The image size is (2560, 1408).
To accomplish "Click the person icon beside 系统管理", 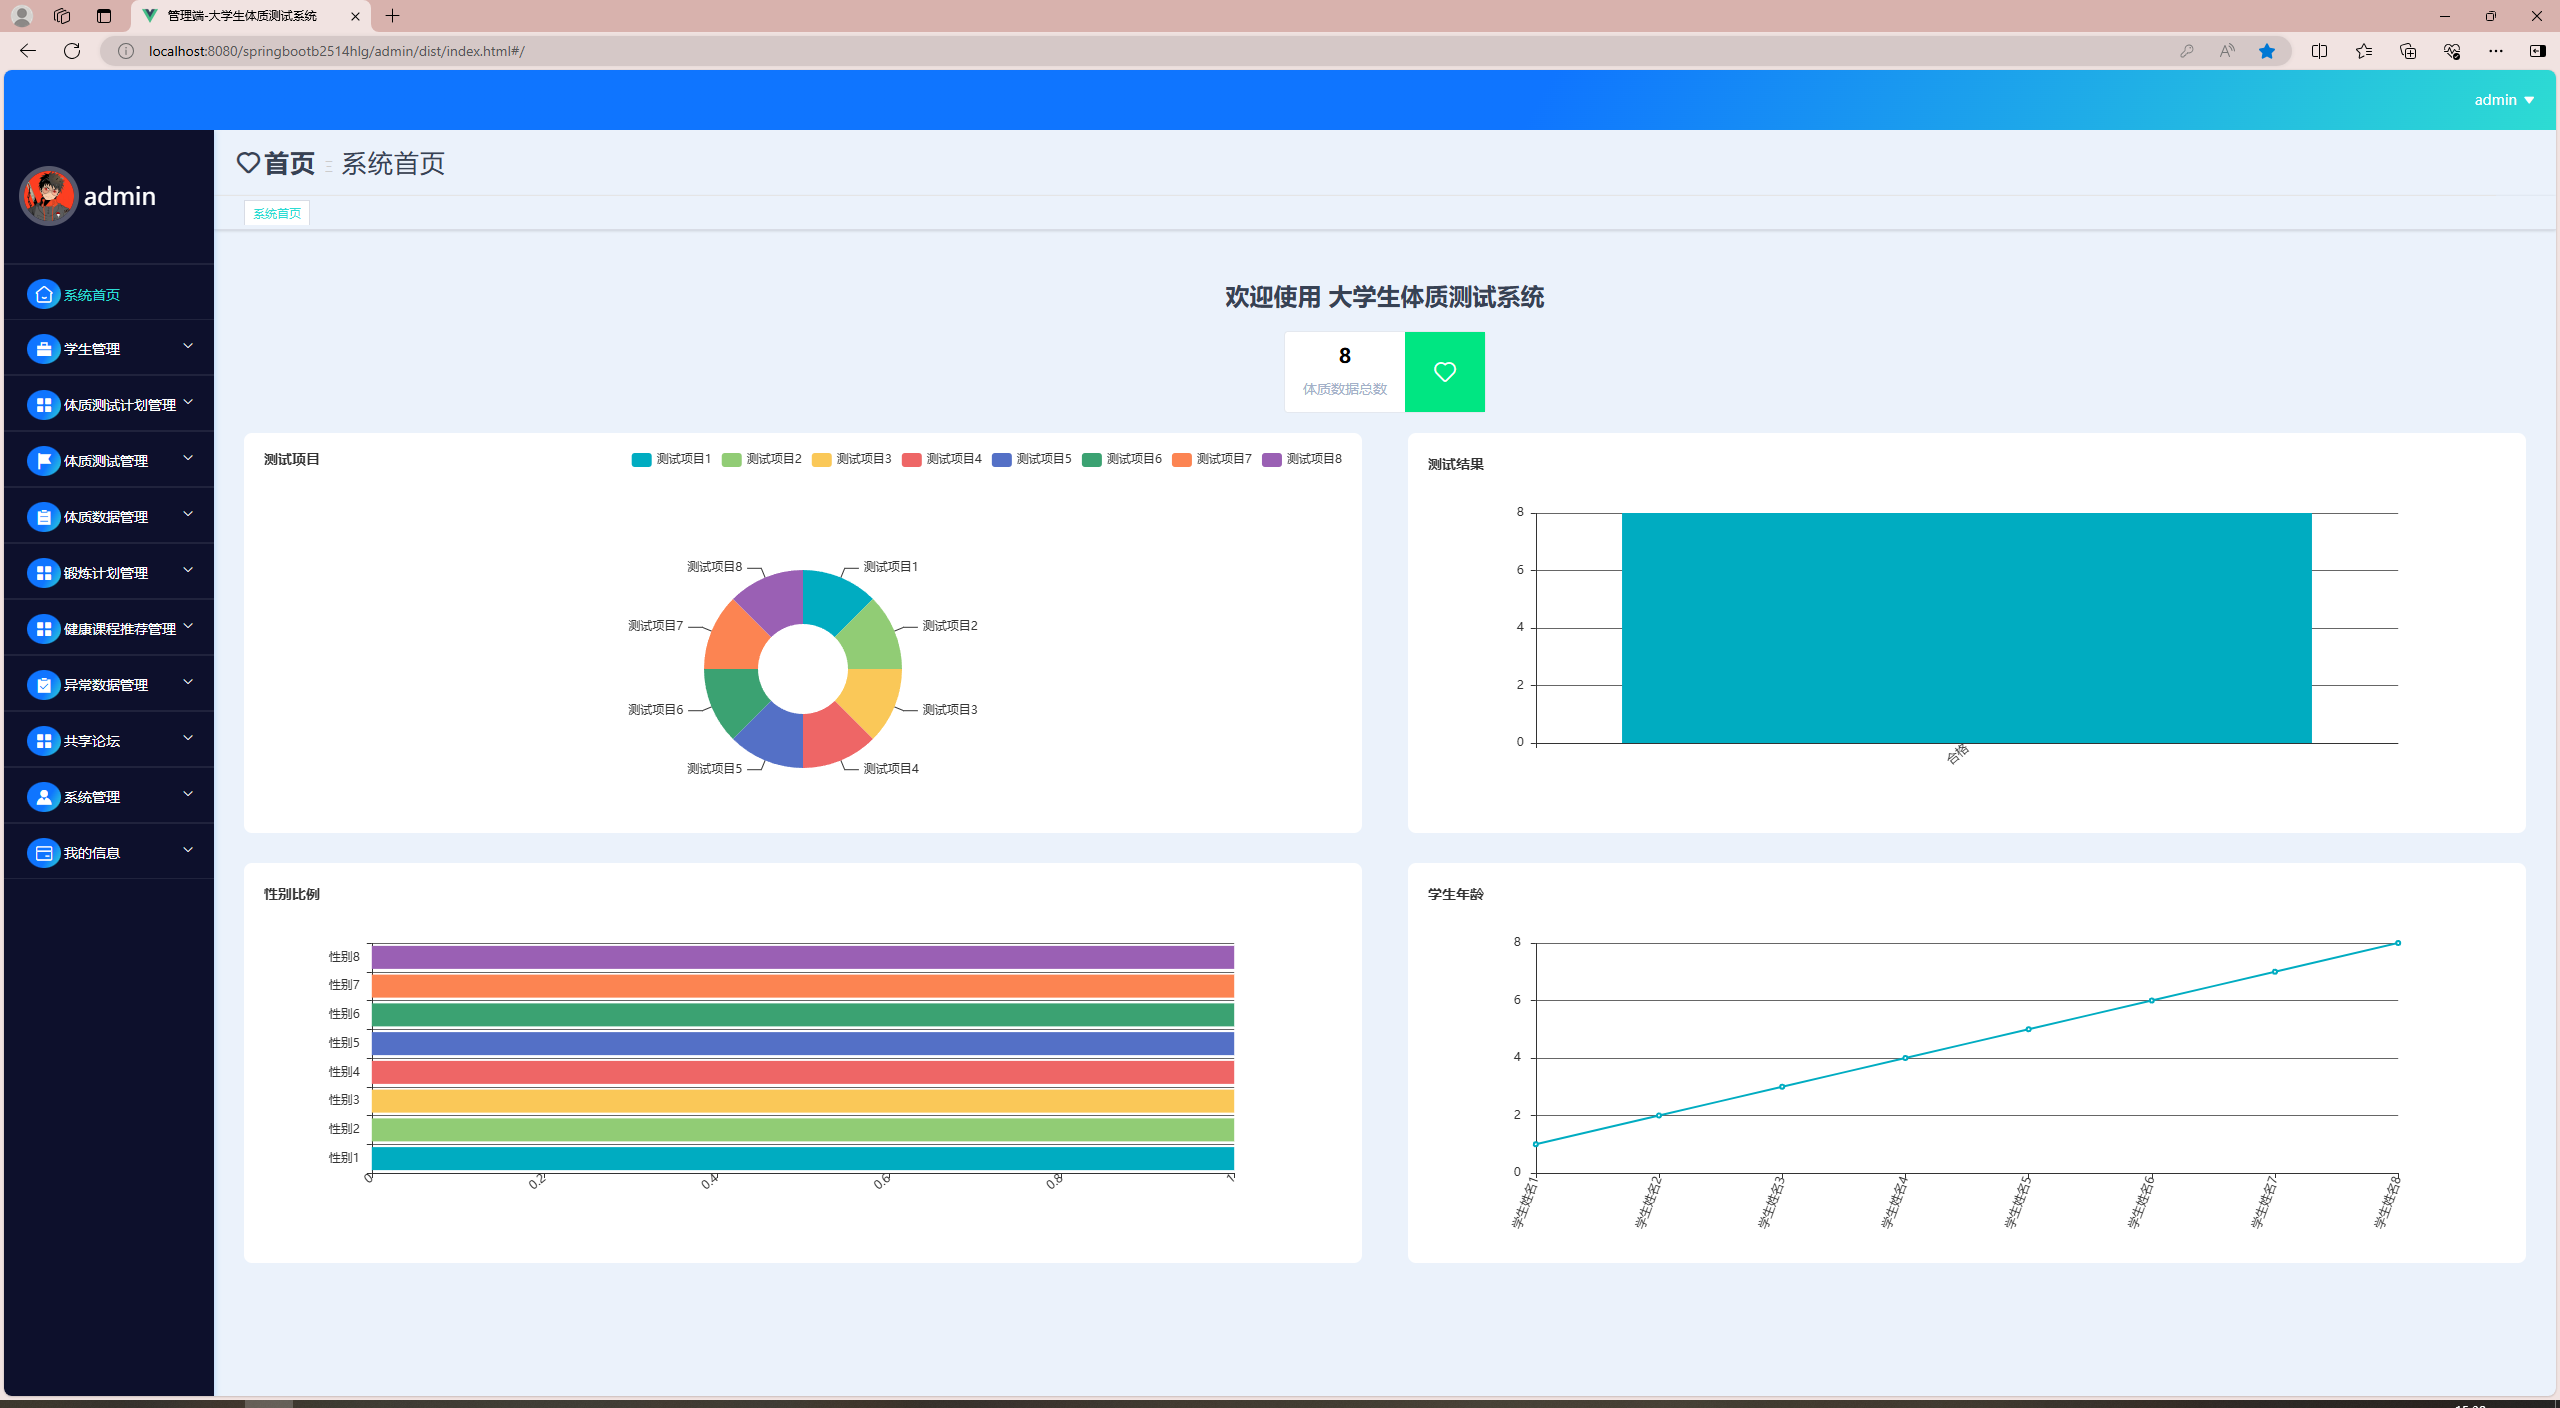I will click(x=43, y=796).
